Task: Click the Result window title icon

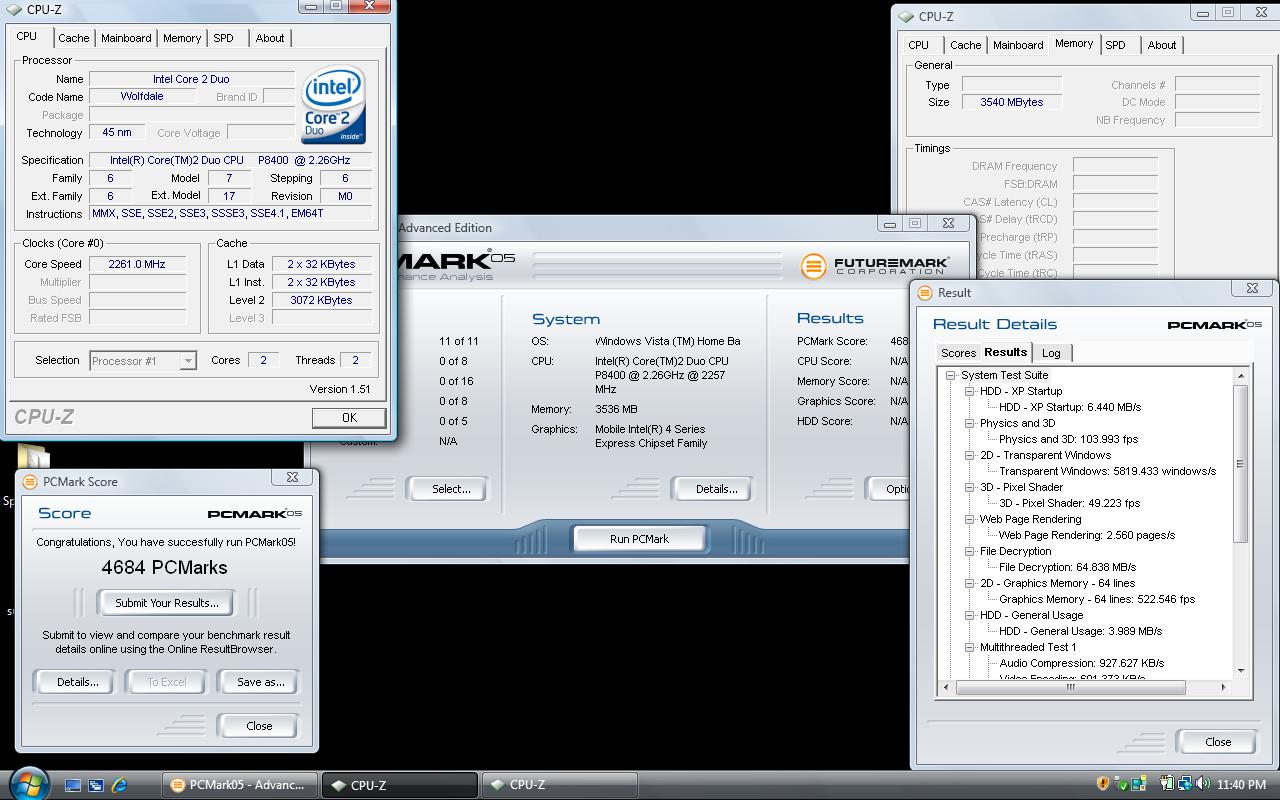Action: pyautogui.click(x=925, y=292)
